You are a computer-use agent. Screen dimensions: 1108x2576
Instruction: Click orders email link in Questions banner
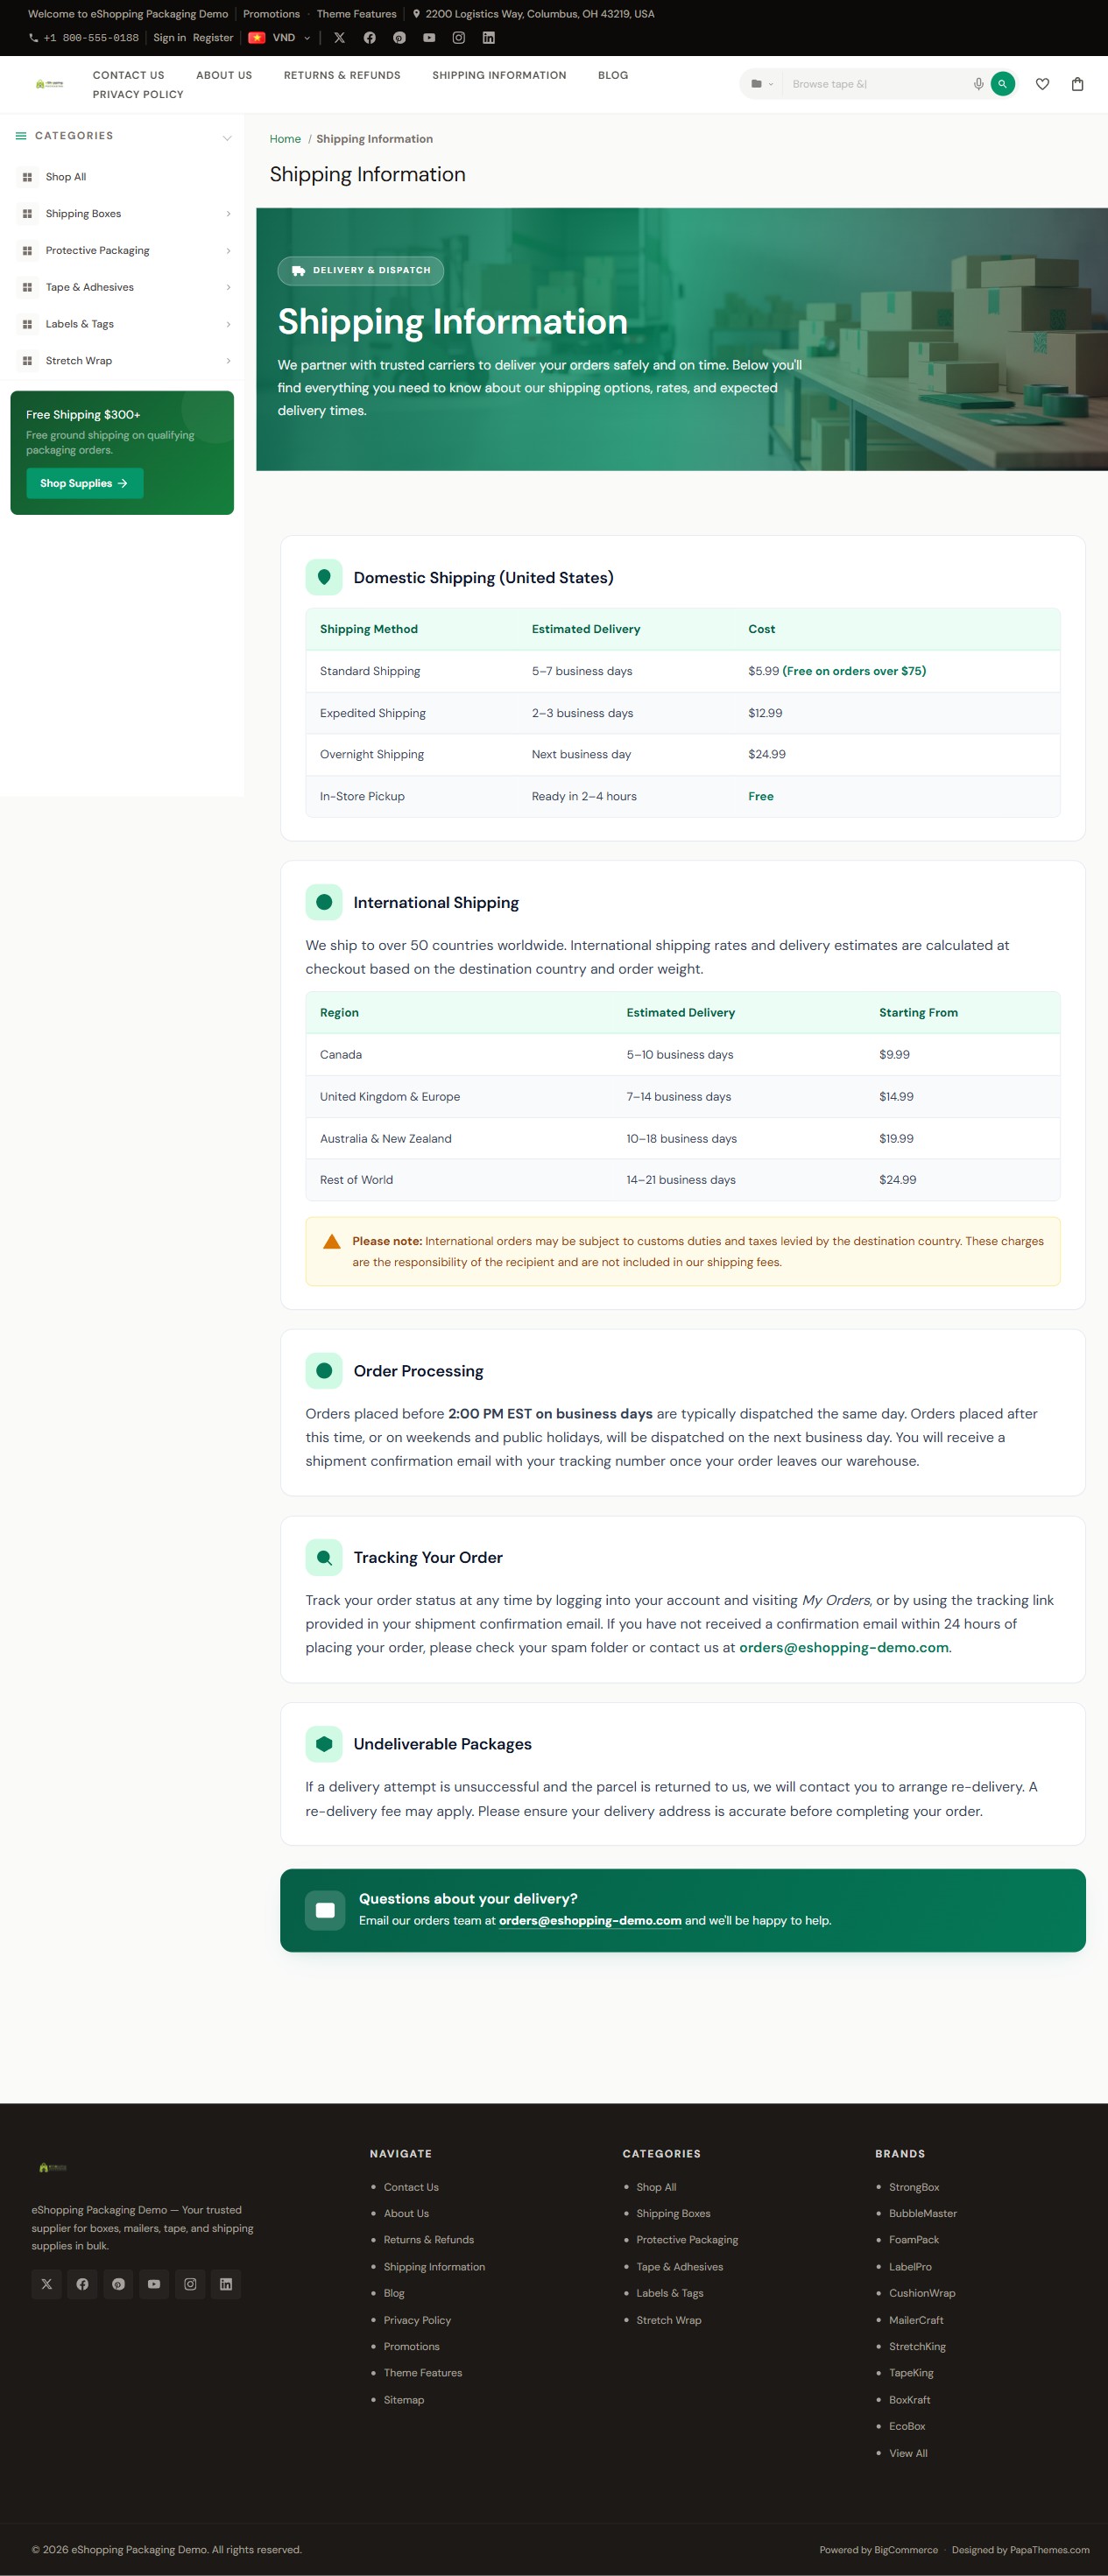click(590, 1920)
